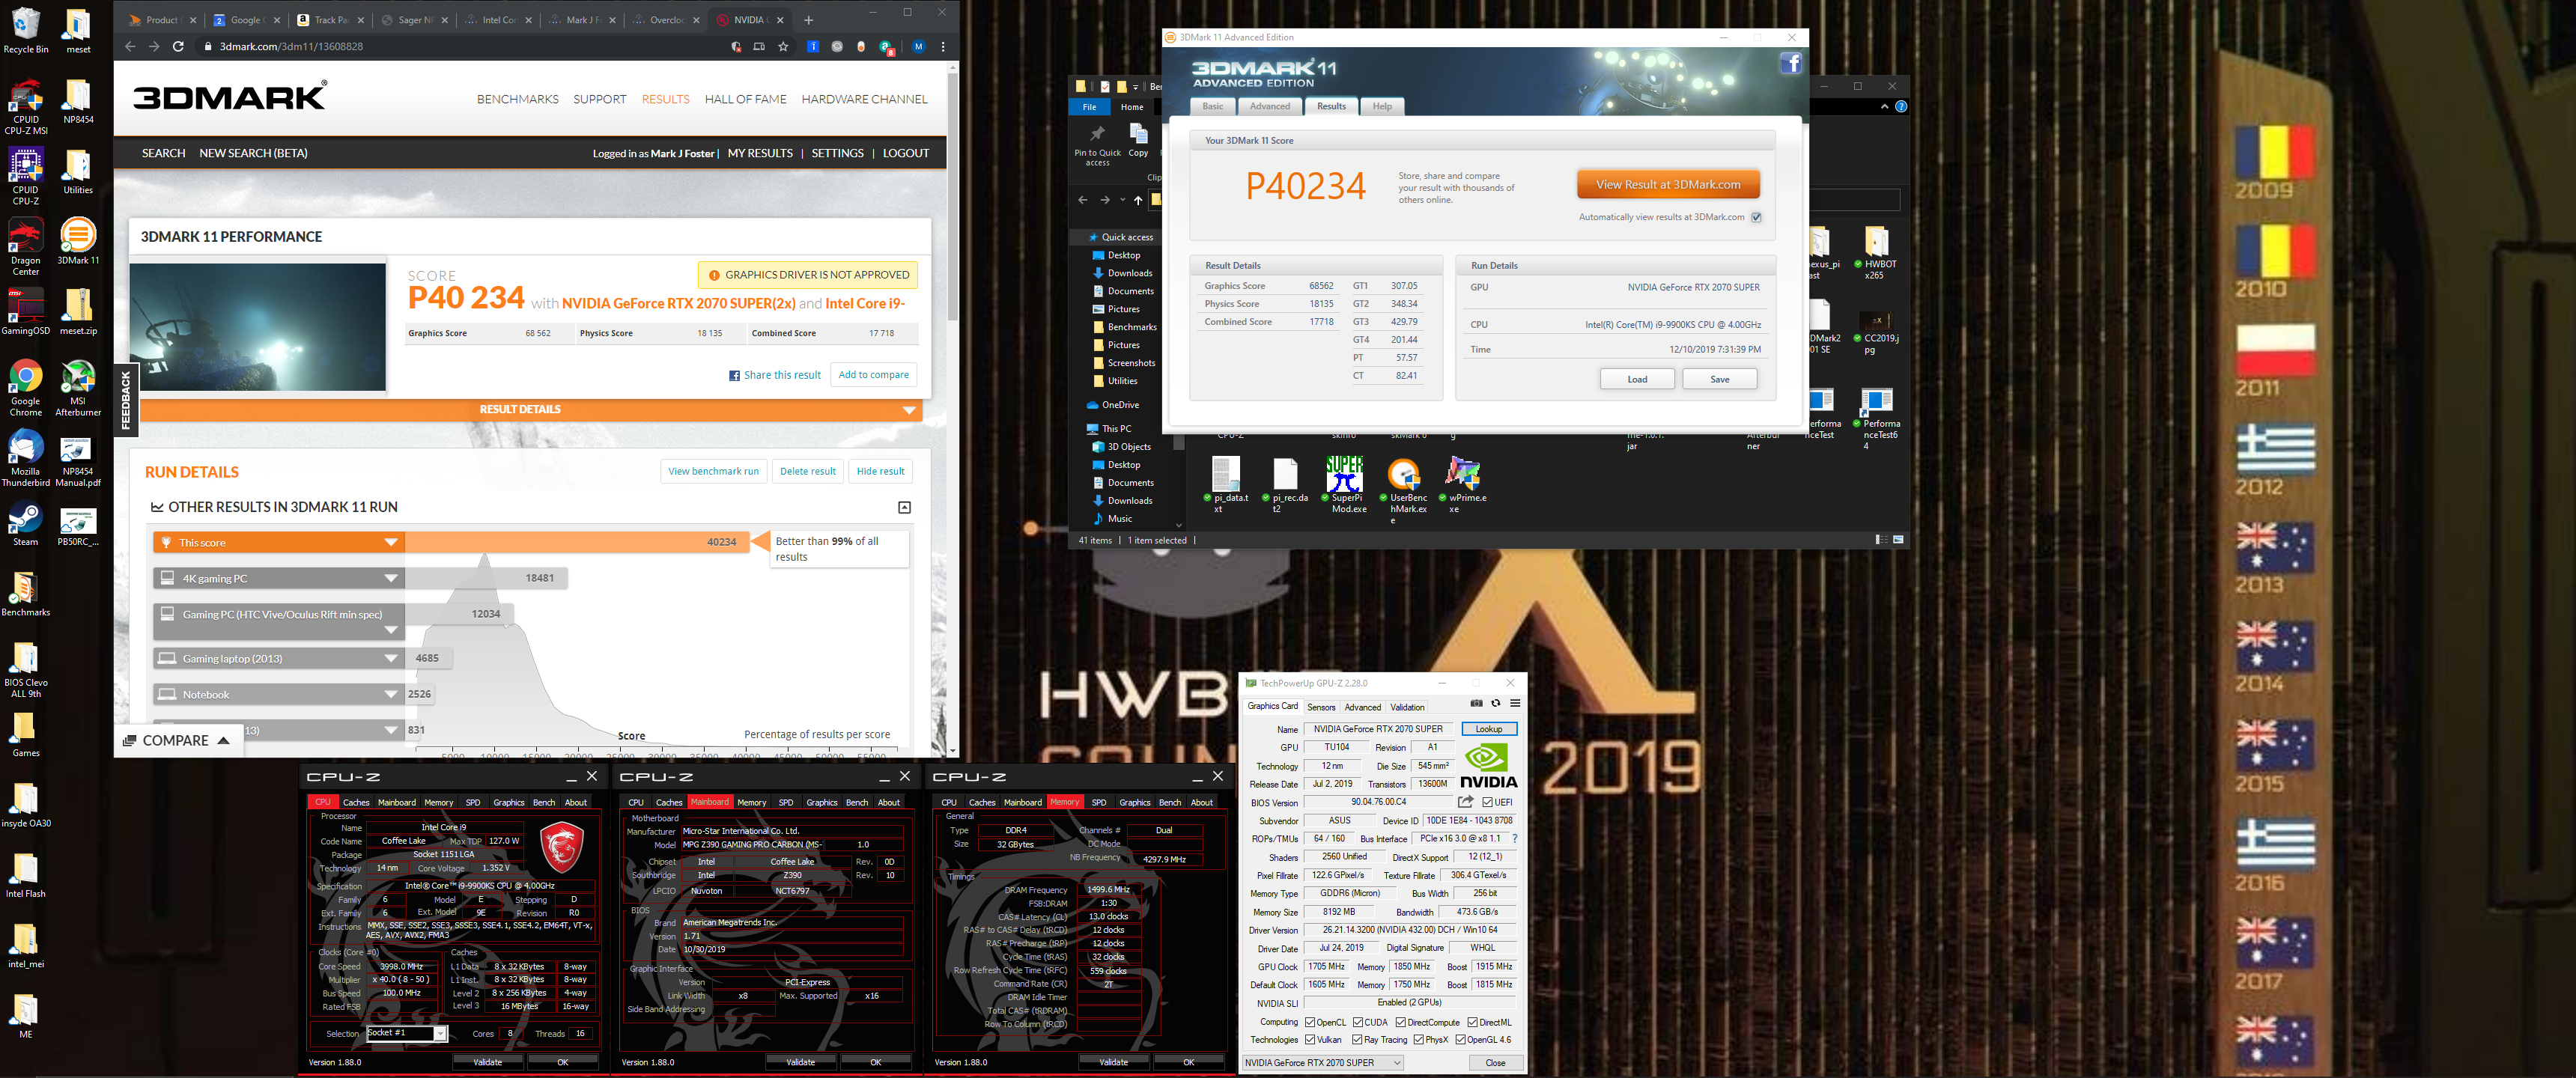This screenshot has height=1078, width=2576.
Task: Open the GPU-Z hamburger menu
Action: tap(1514, 703)
